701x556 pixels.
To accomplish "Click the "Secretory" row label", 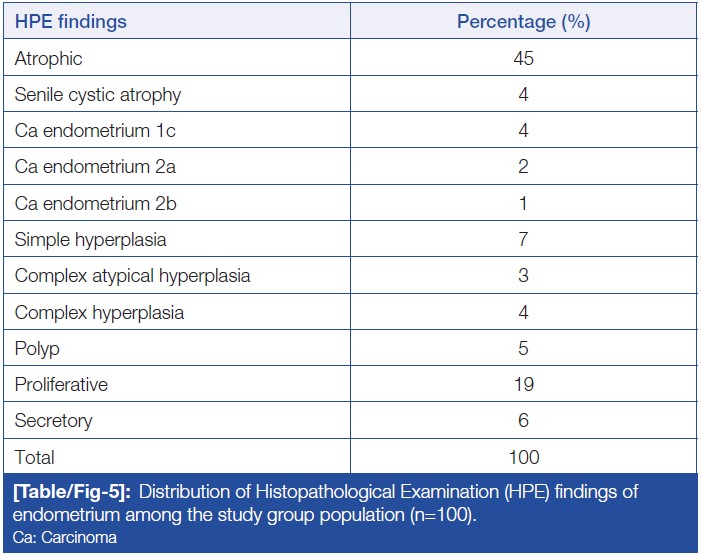I will [x=52, y=421].
